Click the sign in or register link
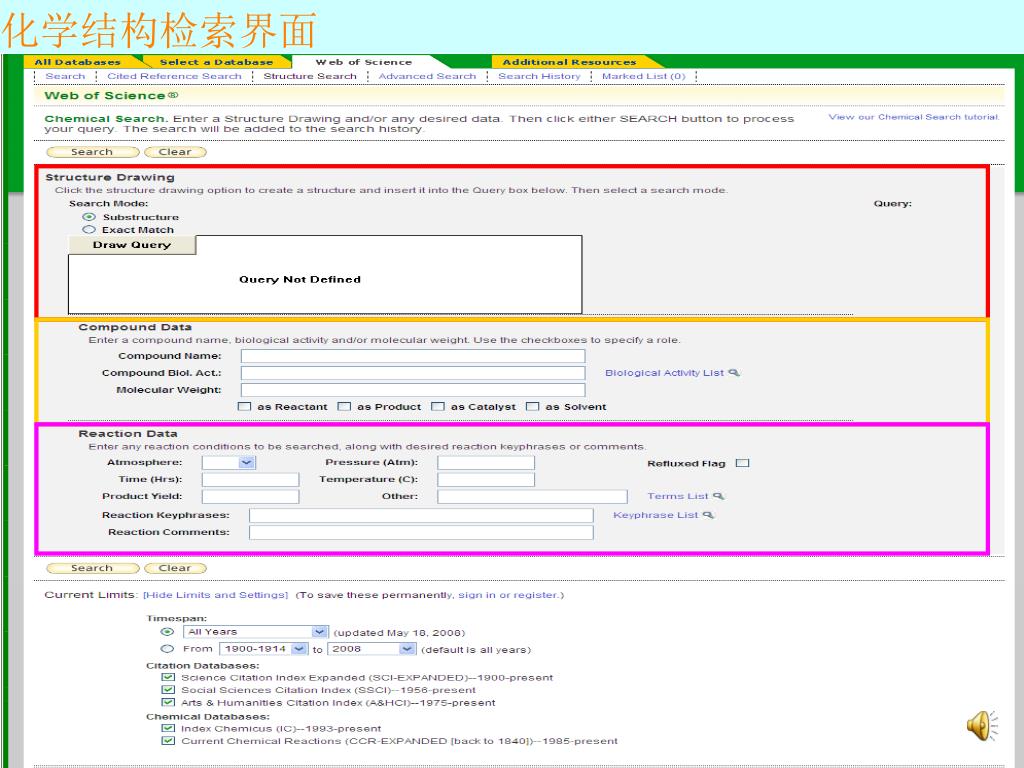The width and height of the screenshot is (1024, 768). point(508,595)
